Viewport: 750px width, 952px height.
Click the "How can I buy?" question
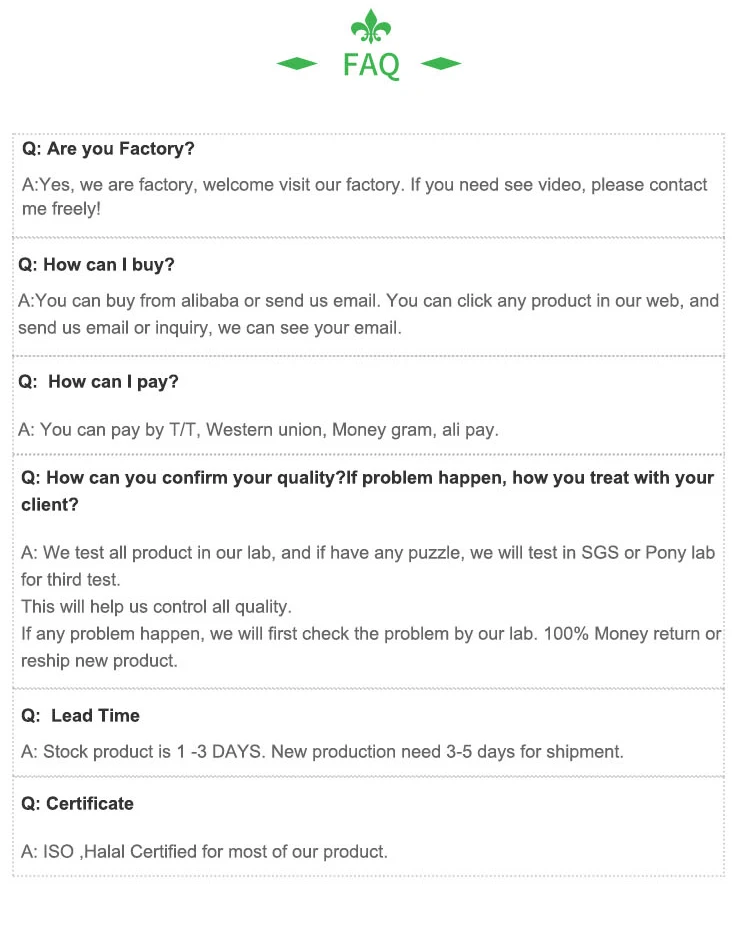96,265
